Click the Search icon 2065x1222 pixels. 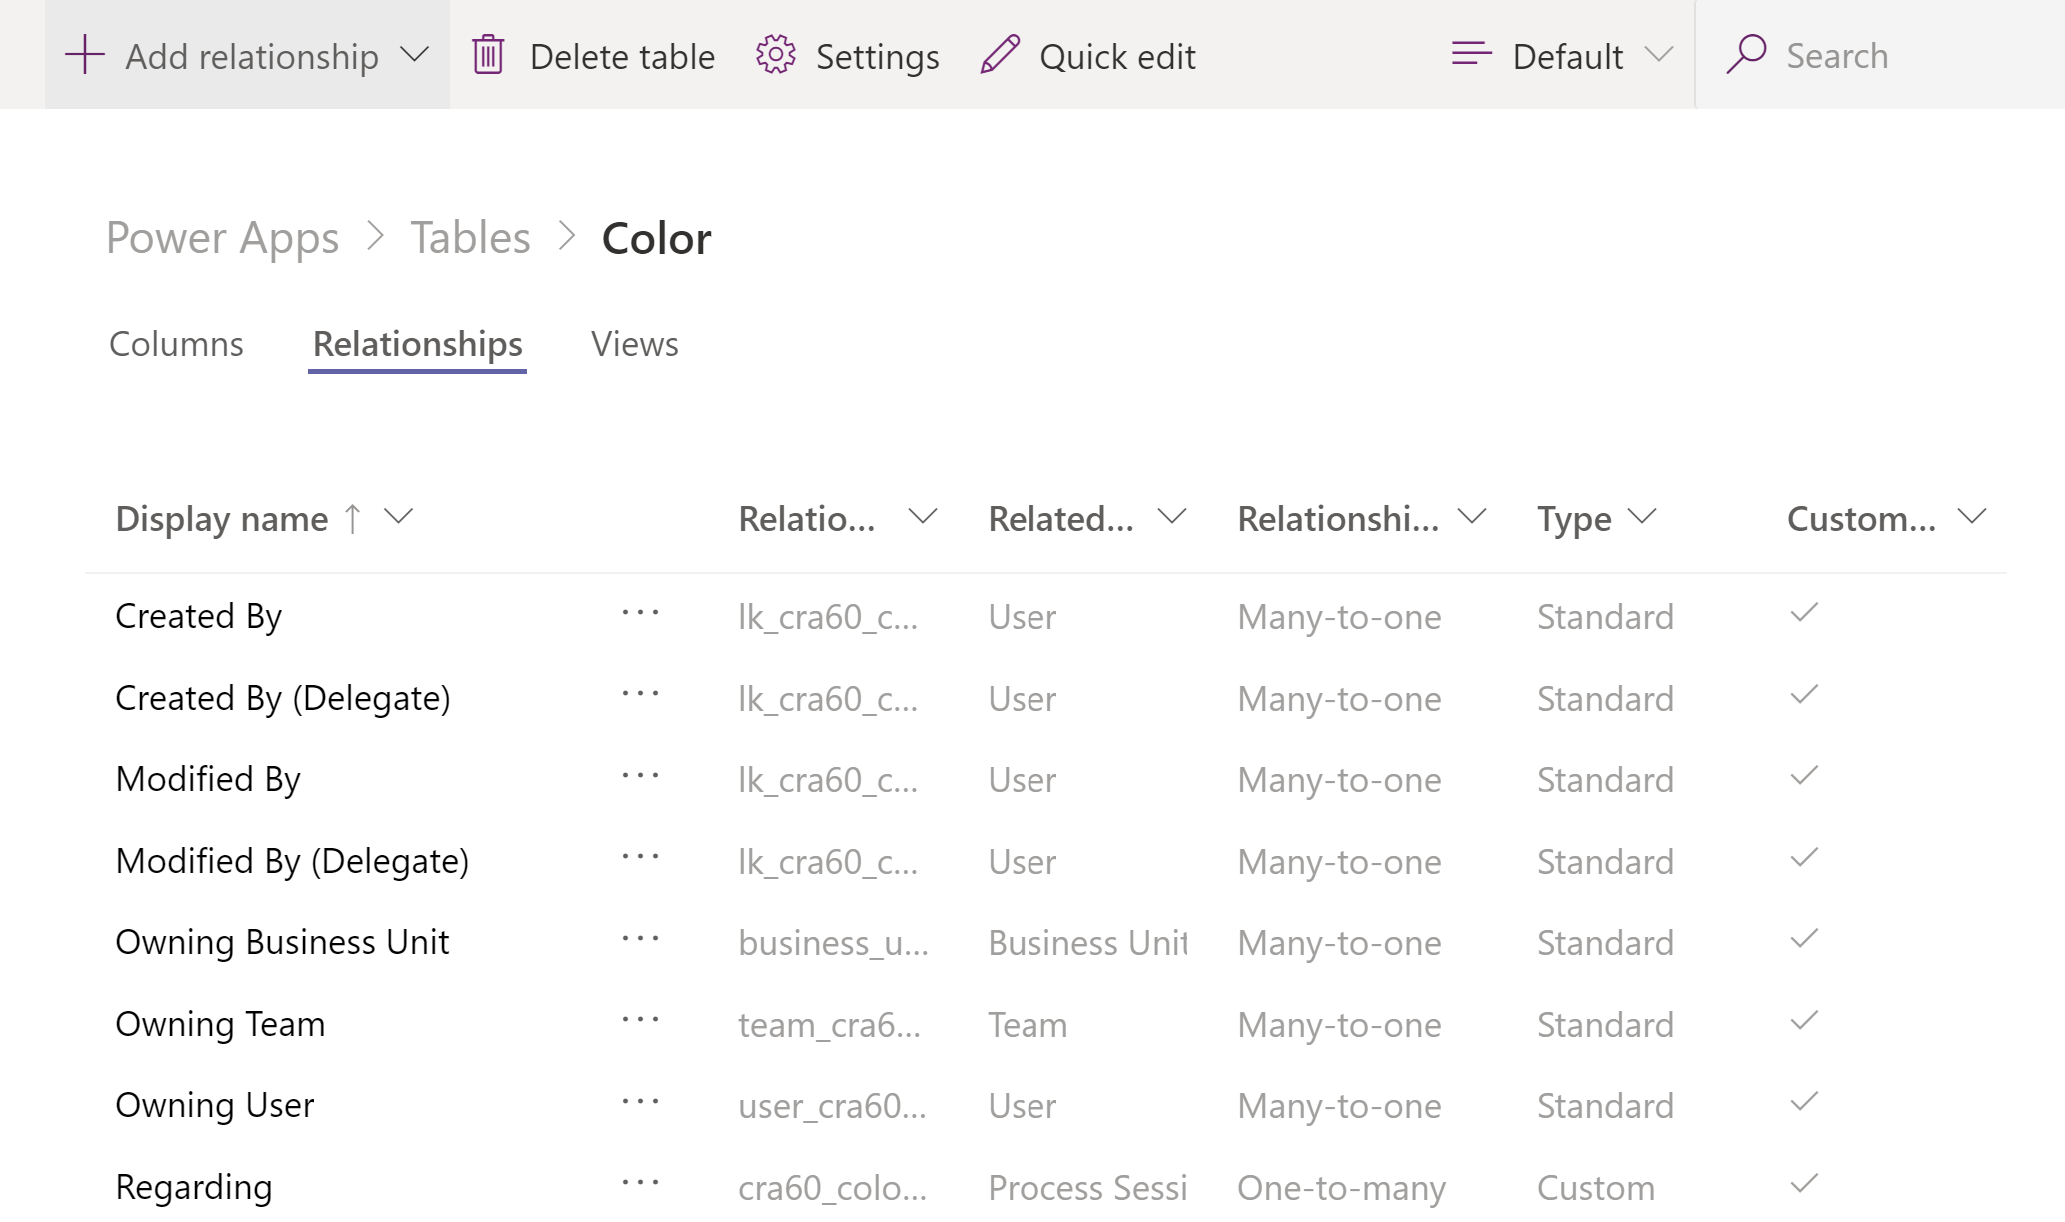point(1744,54)
